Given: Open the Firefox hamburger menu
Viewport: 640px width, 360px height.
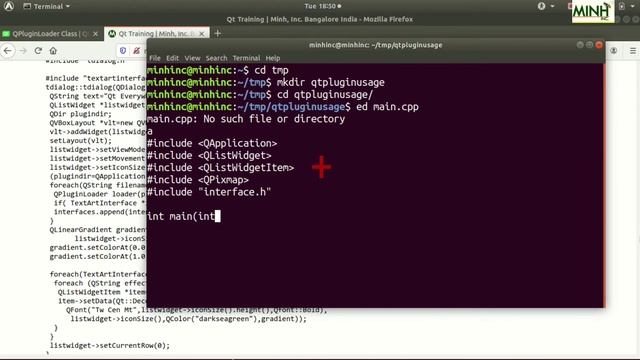Looking at the screenshot, I should click(x=633, y=51).
